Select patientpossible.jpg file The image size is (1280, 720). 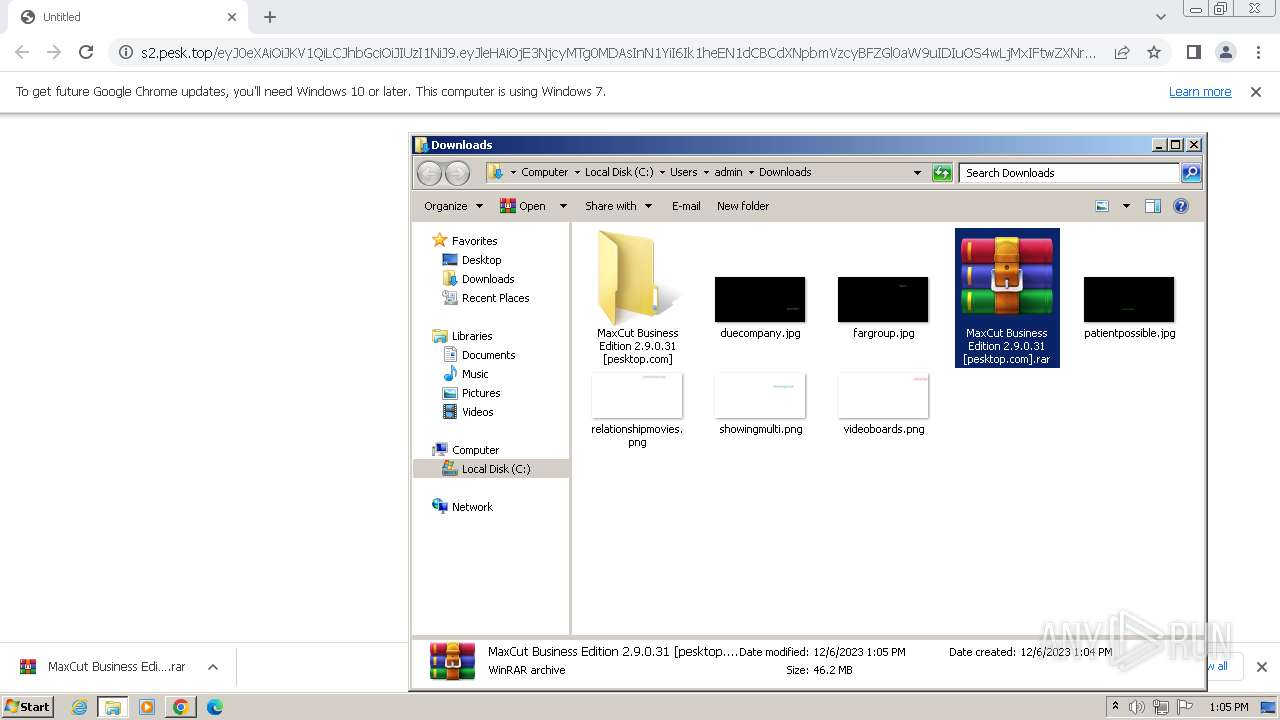click(1129, 308)
